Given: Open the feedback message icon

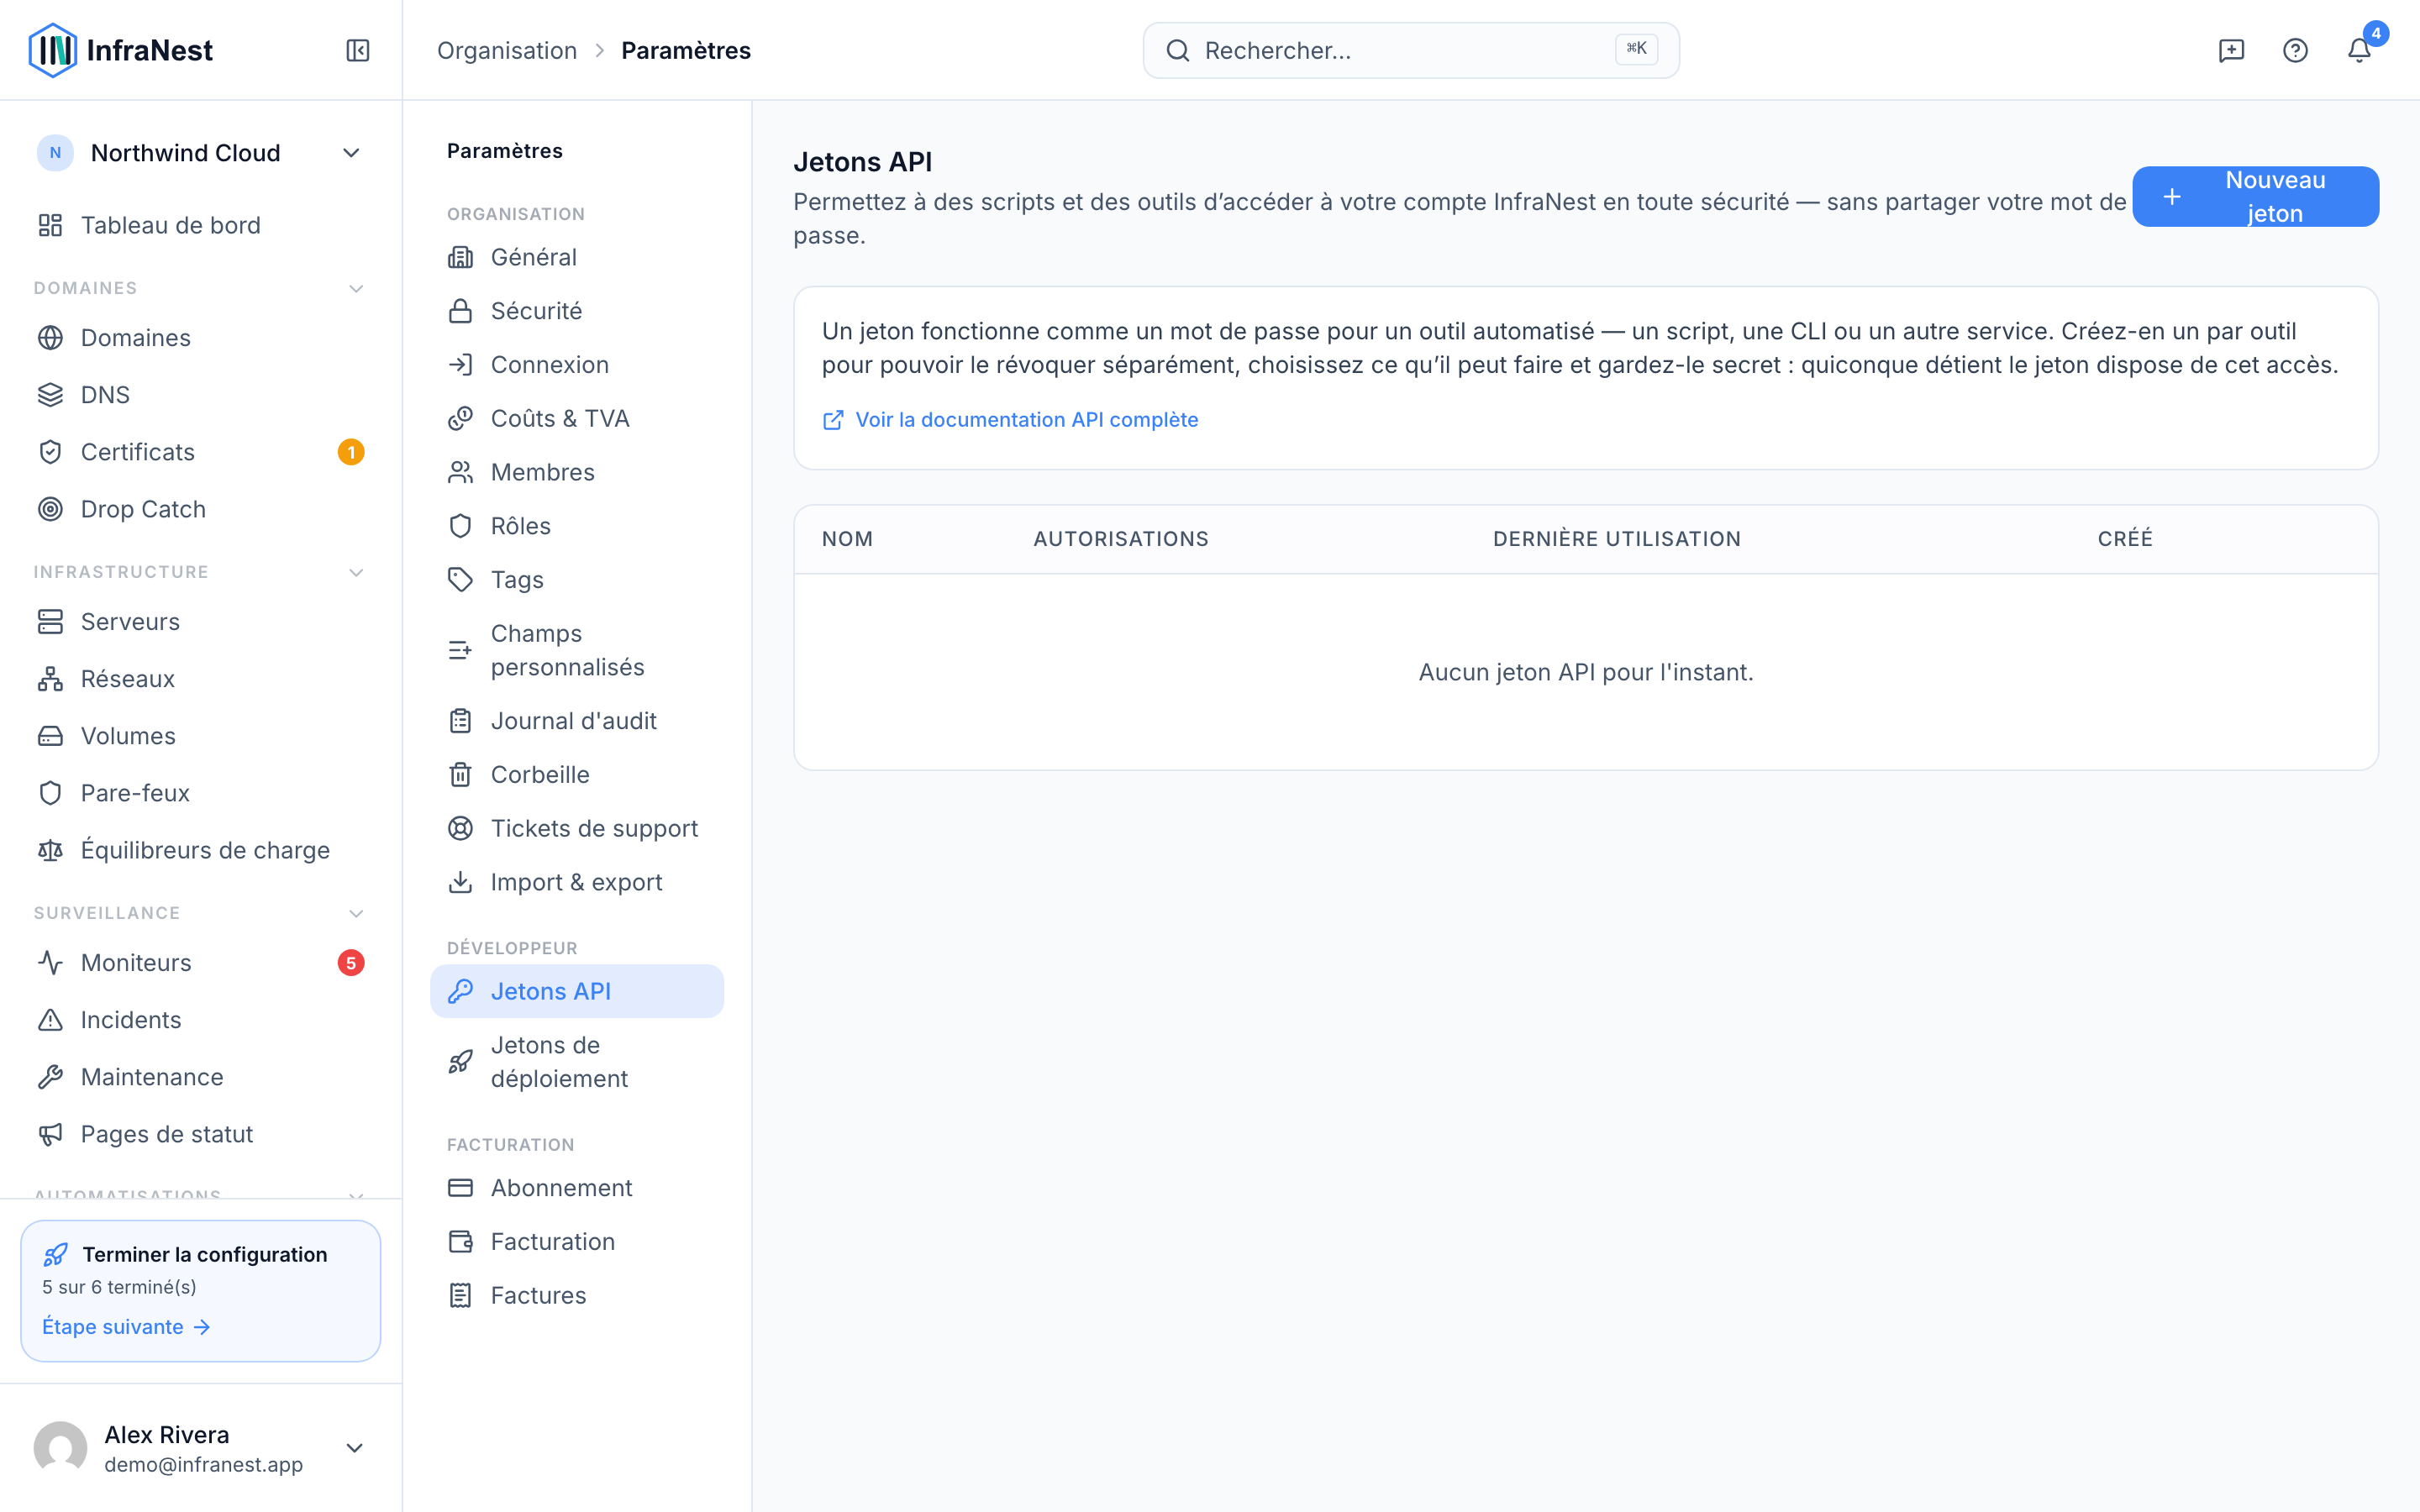Looking at the screenshot, I should [x=2231, y=50].
